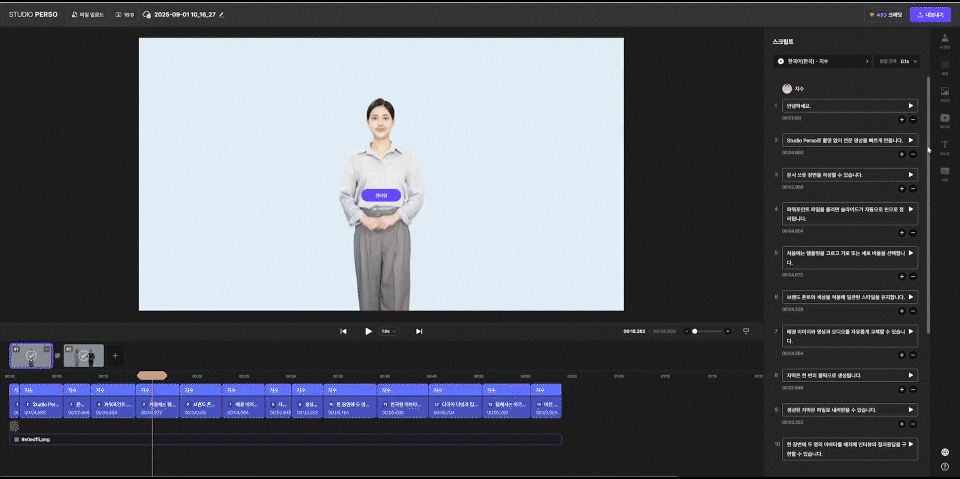Add a new line after script 2

(901, 154)
